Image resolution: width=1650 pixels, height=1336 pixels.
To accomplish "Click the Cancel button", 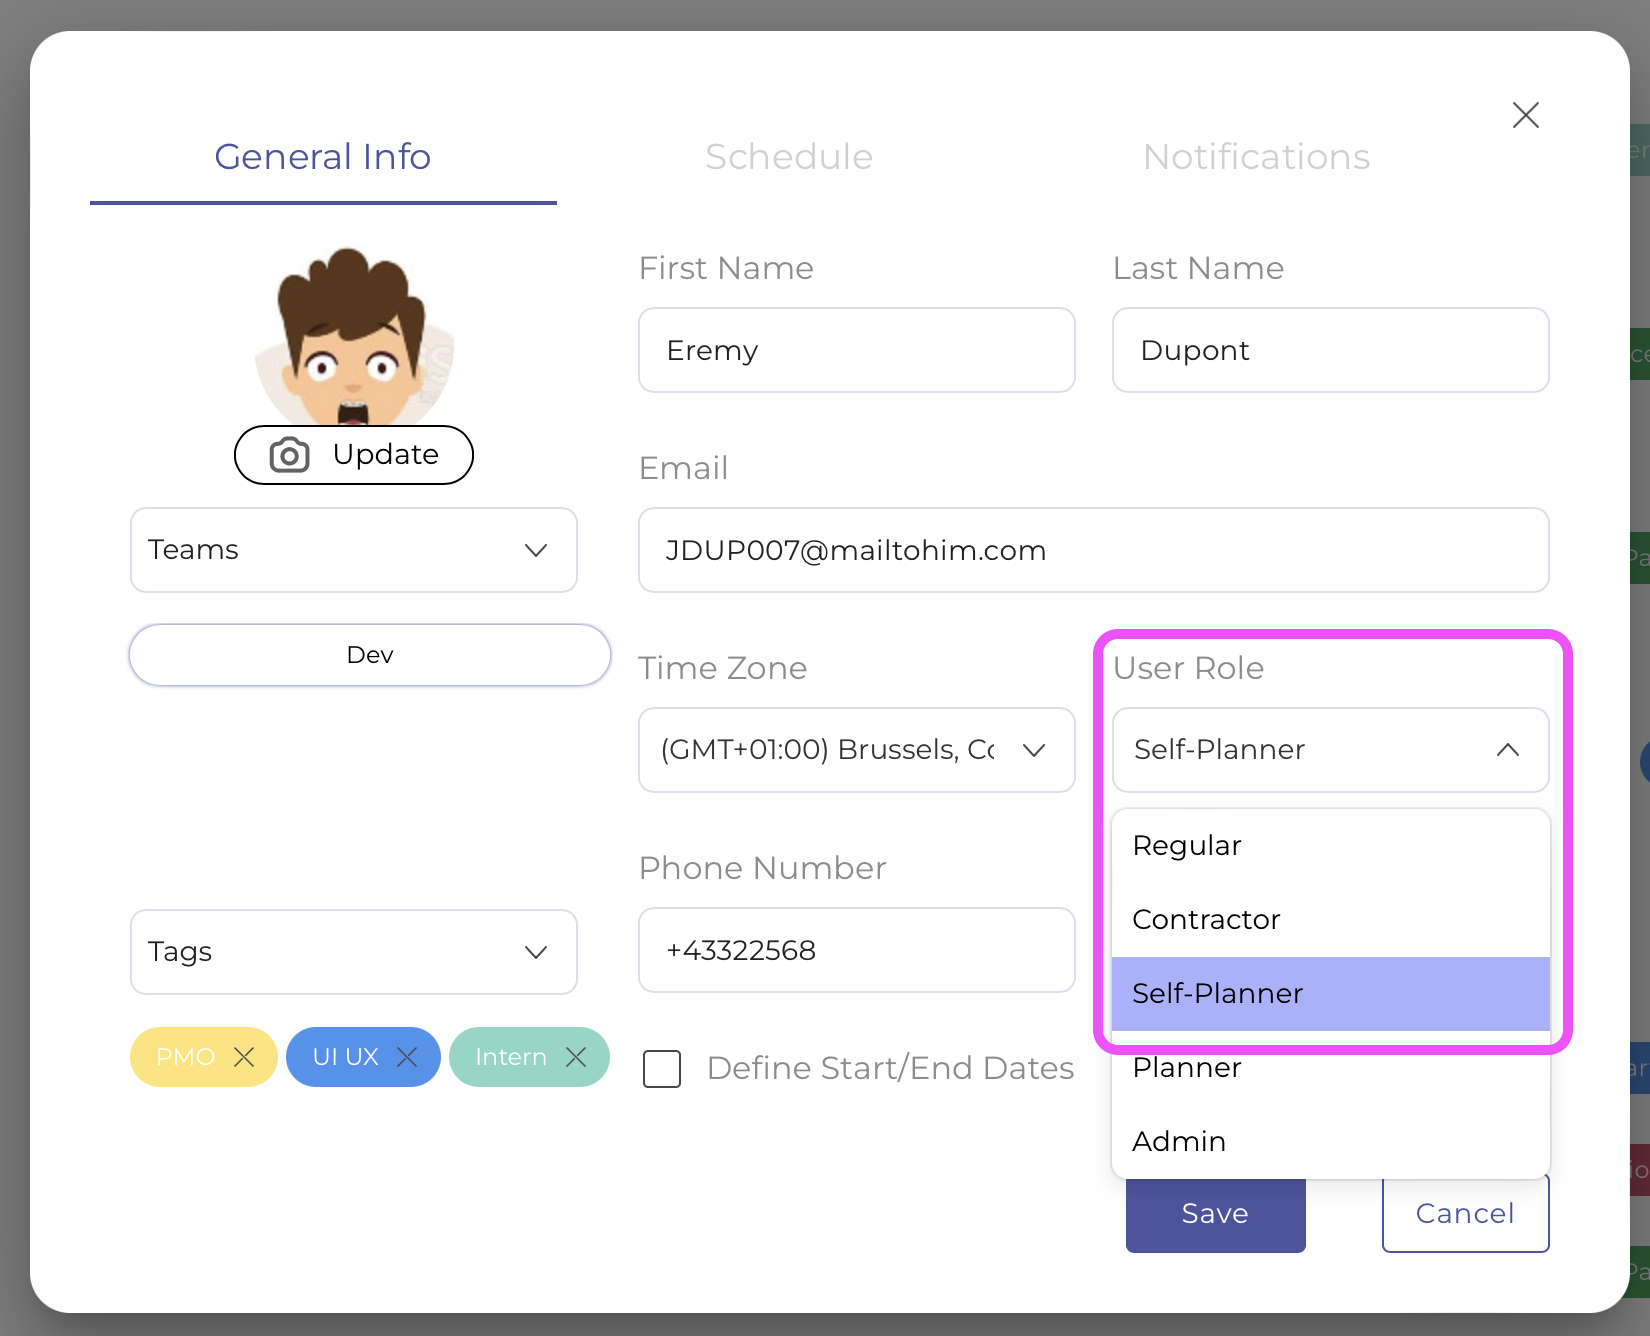I will [1465, 1214].
